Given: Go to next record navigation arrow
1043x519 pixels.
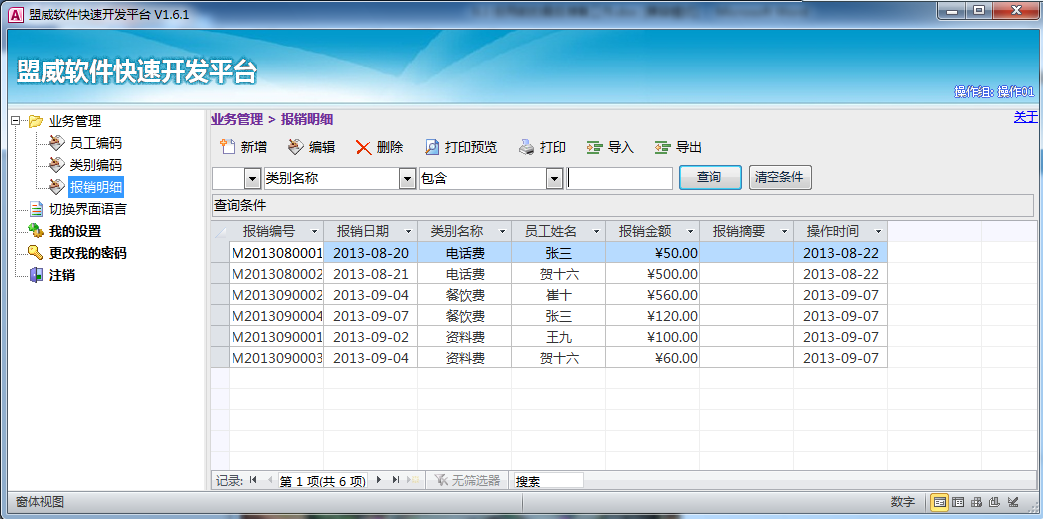Looking at the screenshot, I should 379,480.
